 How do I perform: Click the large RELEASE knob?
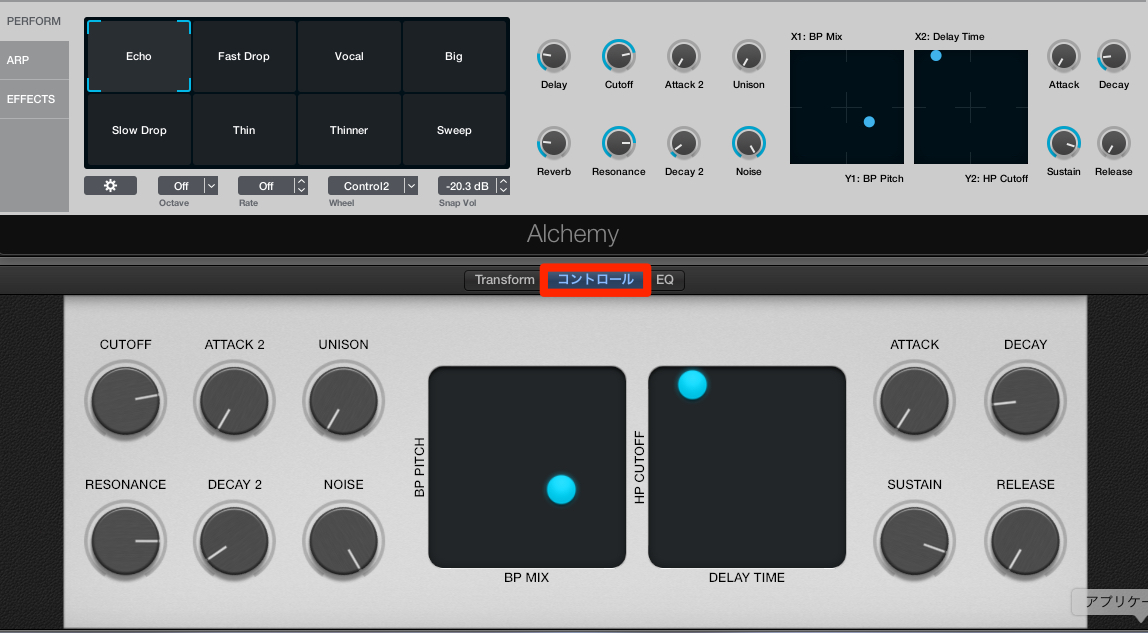click(1025, 542)
